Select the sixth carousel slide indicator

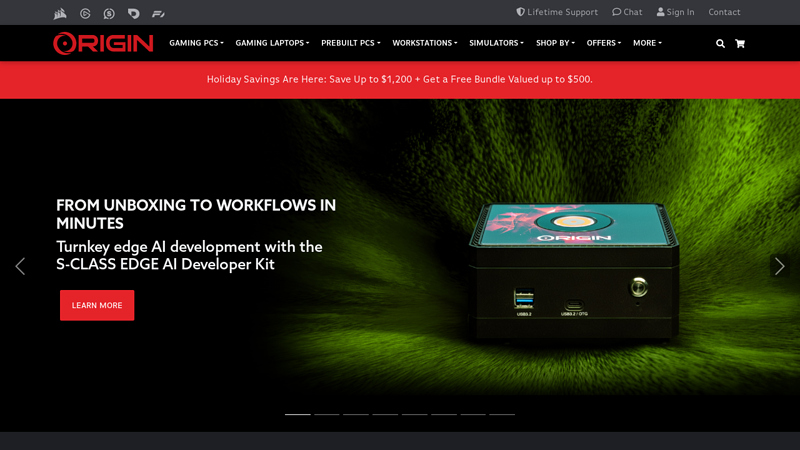(444, 414)
